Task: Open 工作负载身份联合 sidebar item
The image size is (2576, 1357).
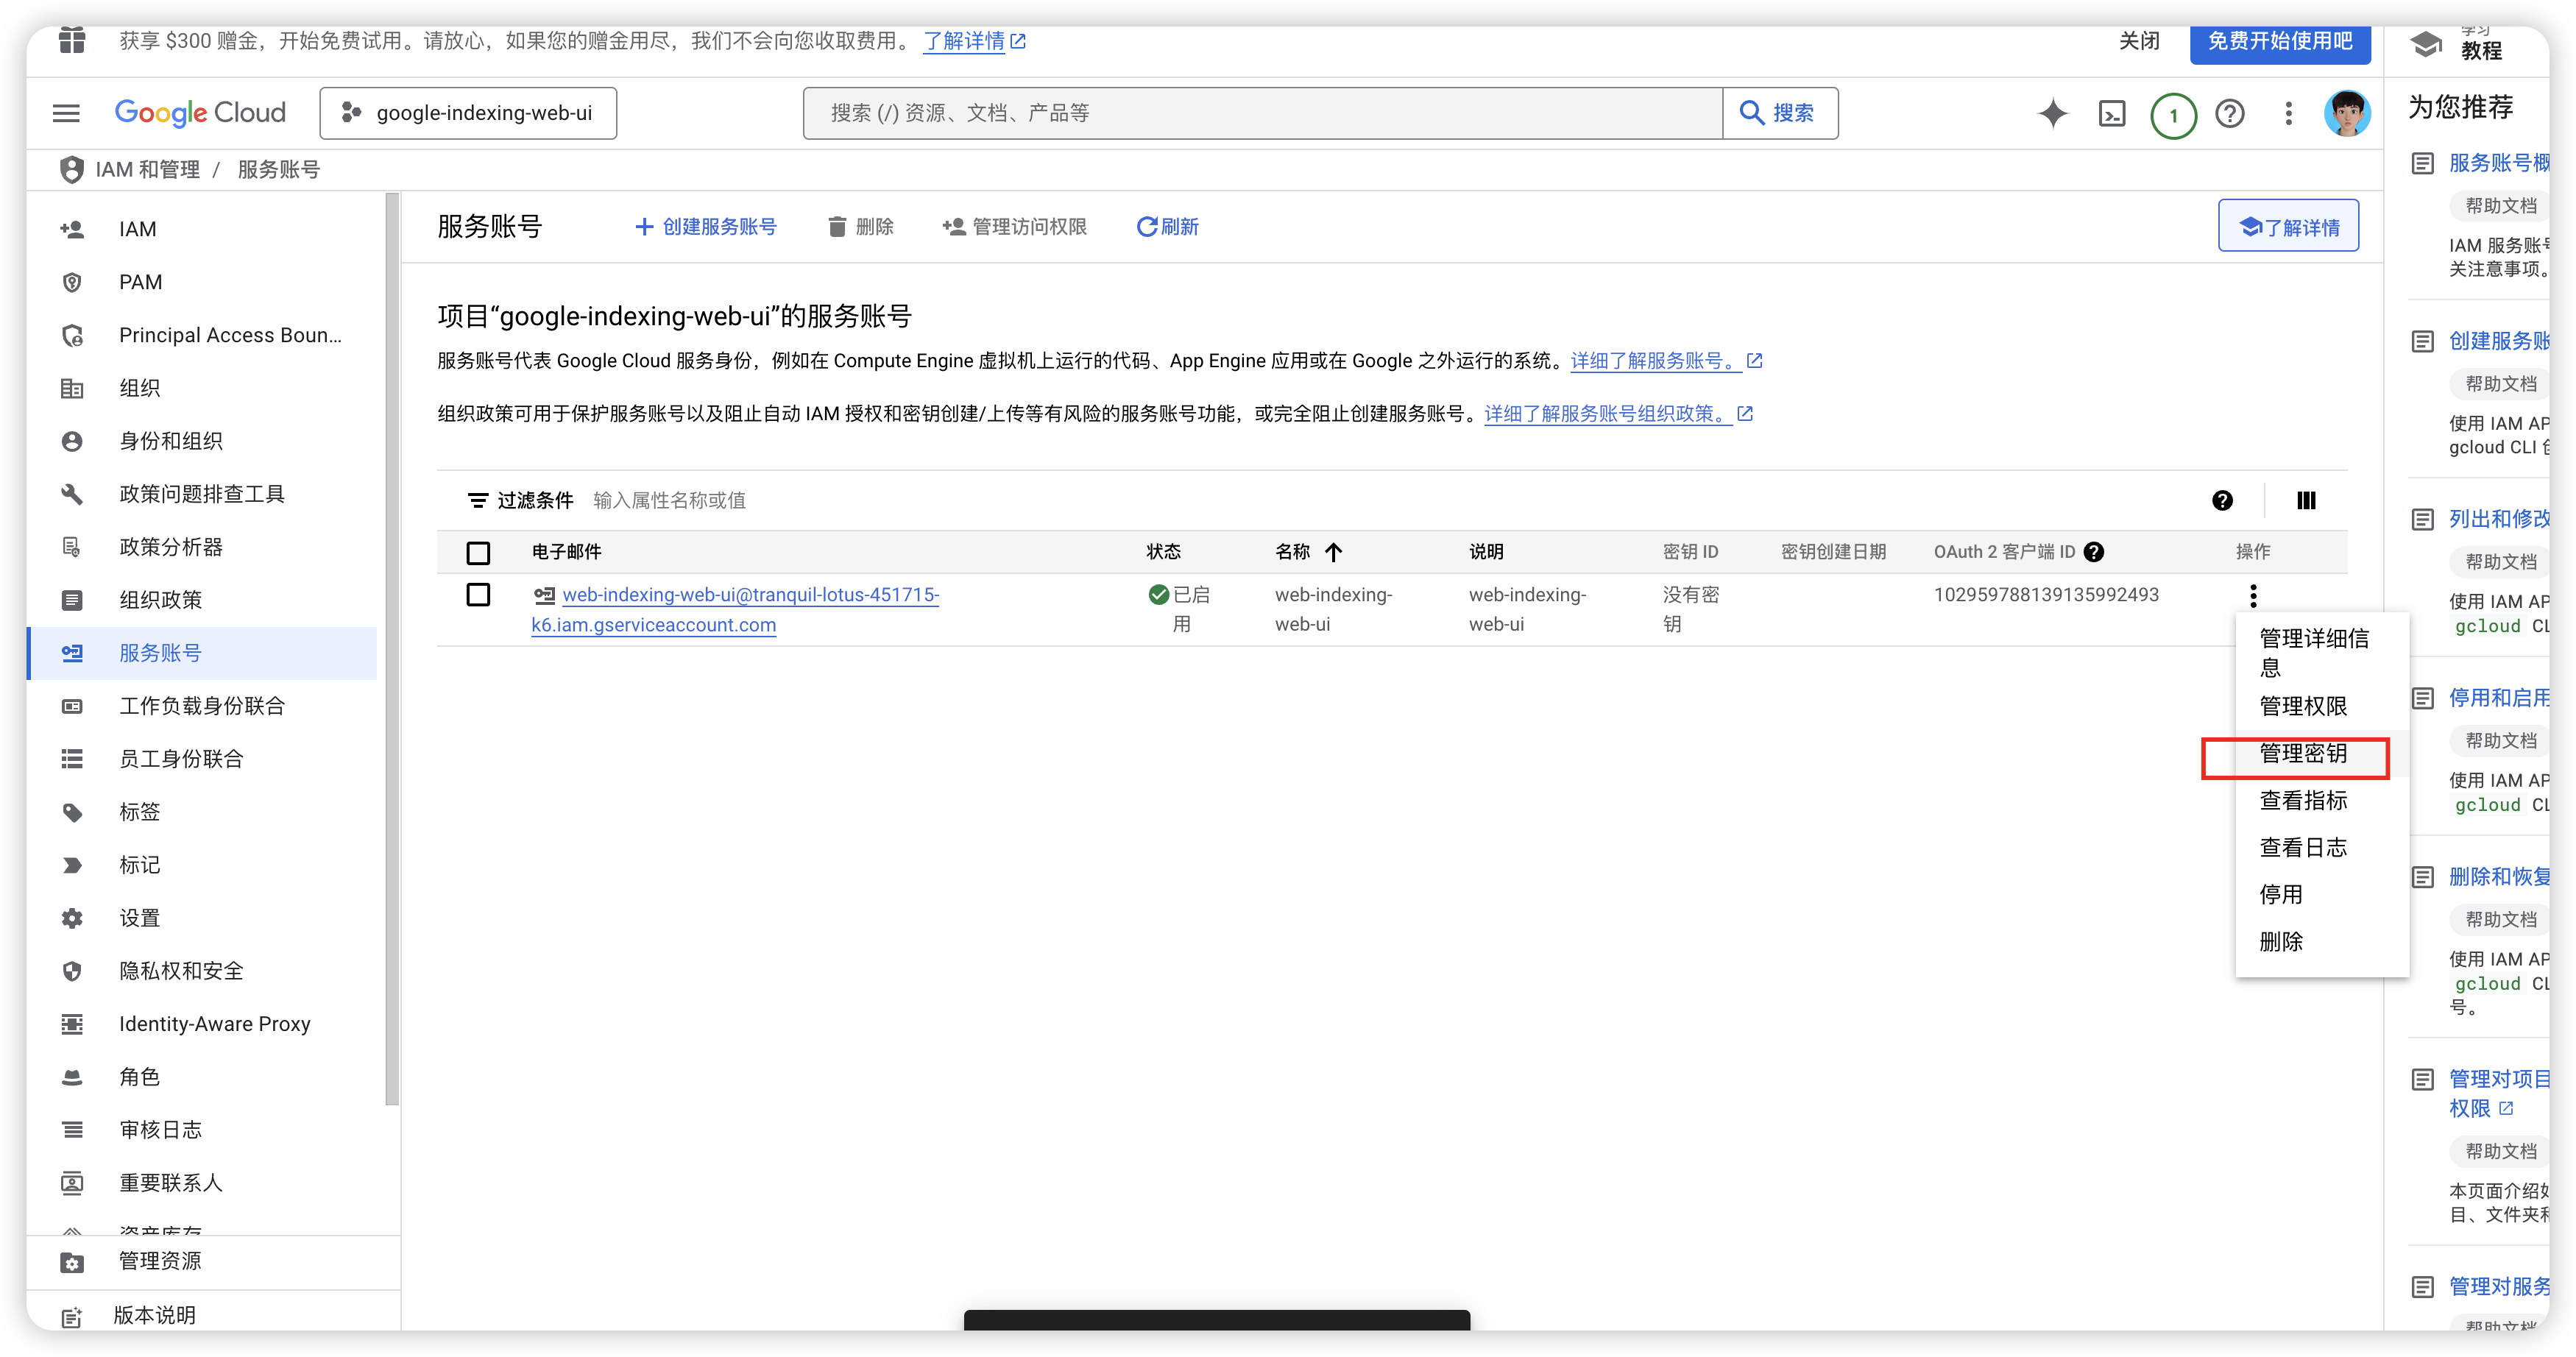Action: [x=202, y=706]
